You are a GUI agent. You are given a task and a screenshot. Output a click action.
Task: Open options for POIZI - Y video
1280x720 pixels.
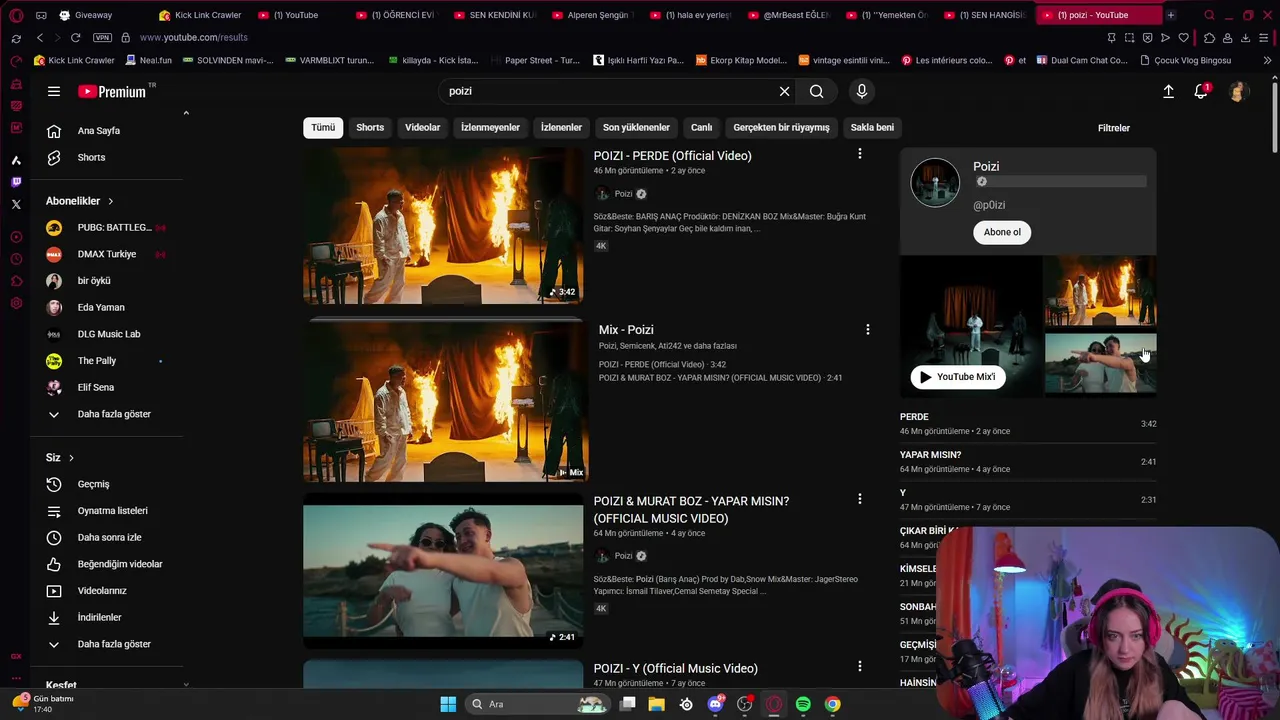click(859, 666)
